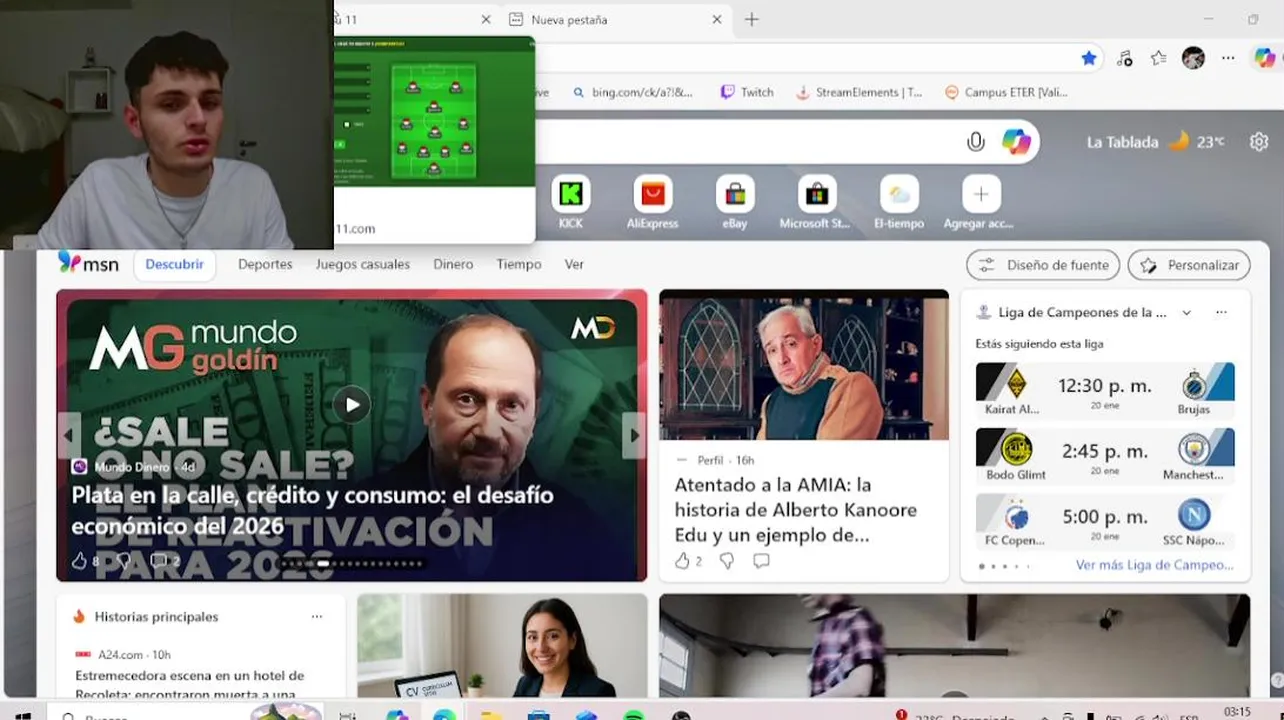Screen dimensions: 1284x720
Task: Click the Personalizar button
Action: coord(1189,265)
